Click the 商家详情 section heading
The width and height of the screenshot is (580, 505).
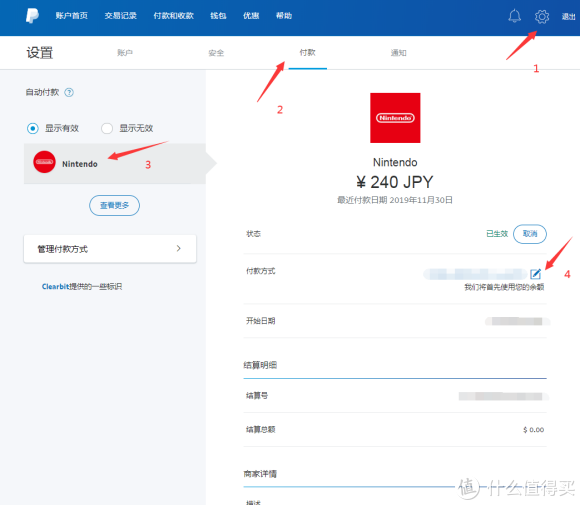[x=260, y=474]
